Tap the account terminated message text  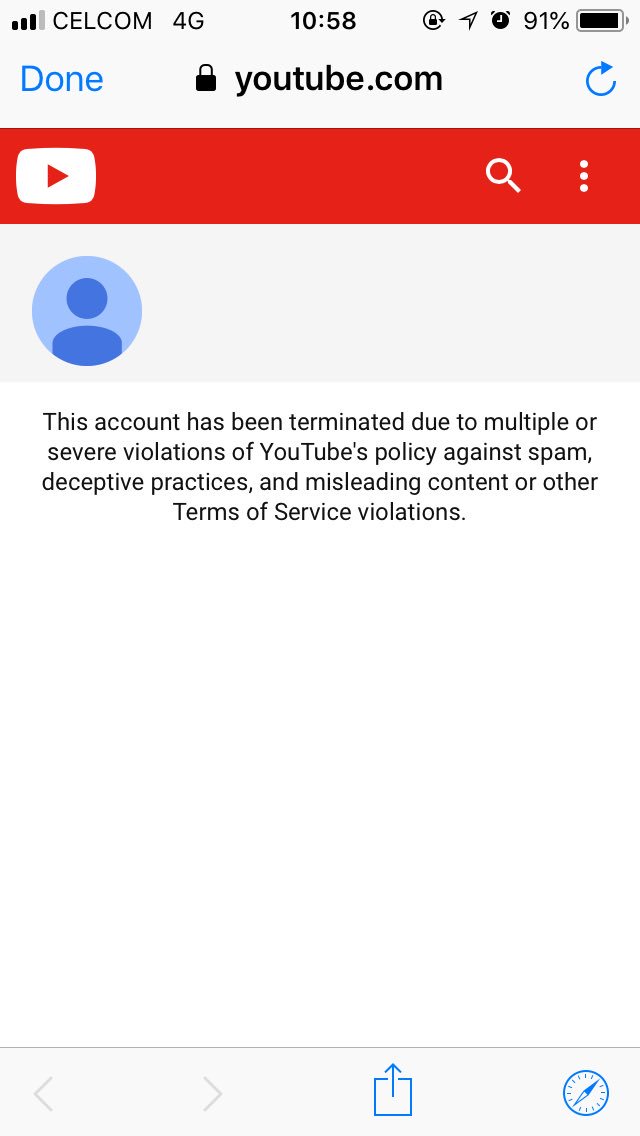[x=320, y=467]
